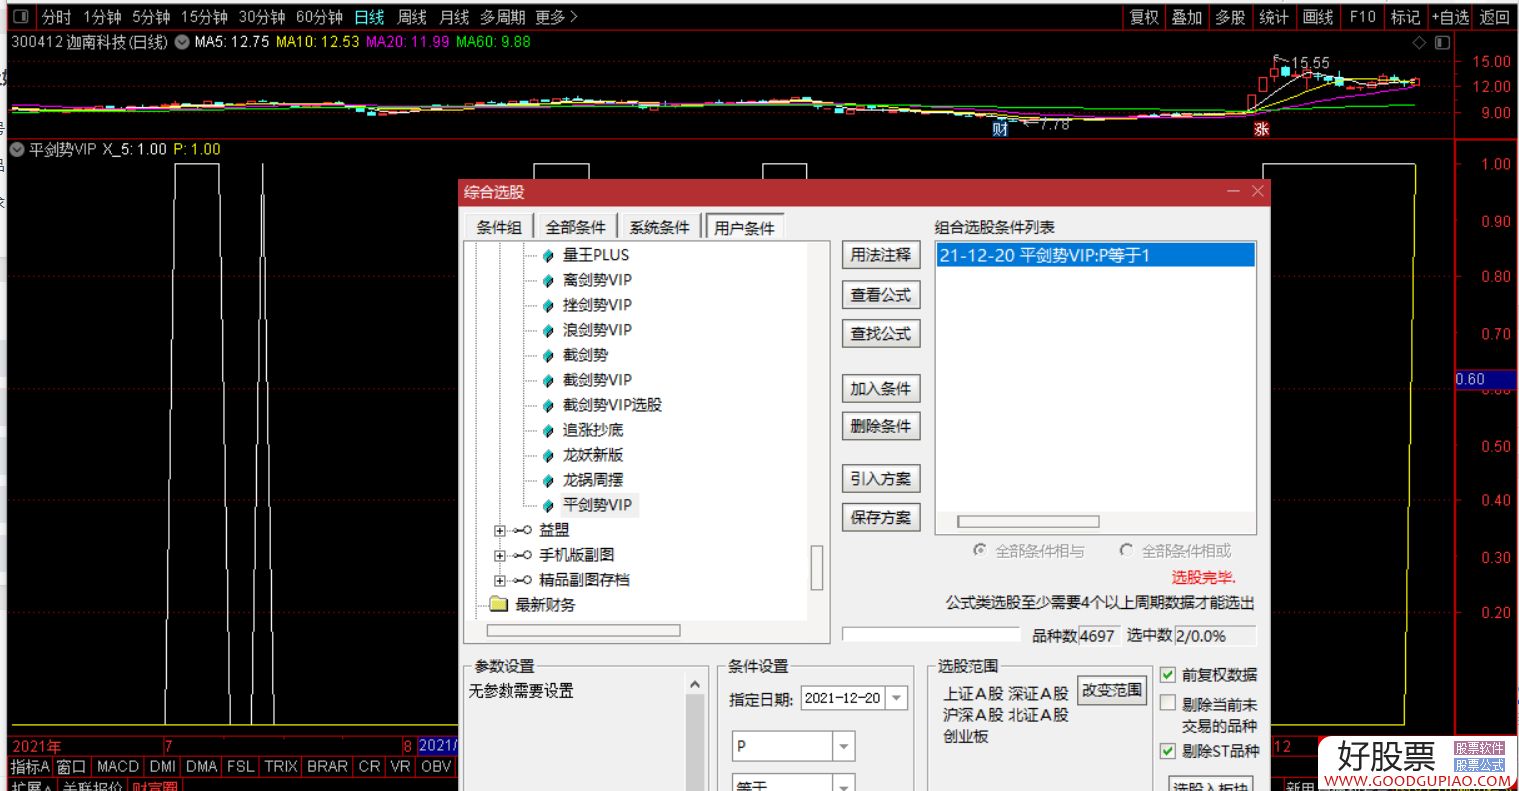Select the 平剑势VIP formula in the tree
This screenshot has width=1519, height=791.
pyautogui.click(x=597, y=505)
